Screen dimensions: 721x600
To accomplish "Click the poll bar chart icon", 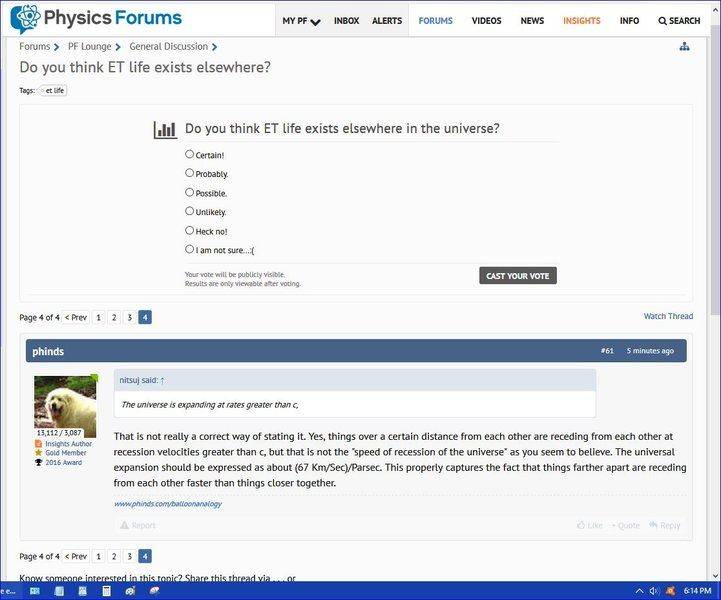I will pos(165,130).
